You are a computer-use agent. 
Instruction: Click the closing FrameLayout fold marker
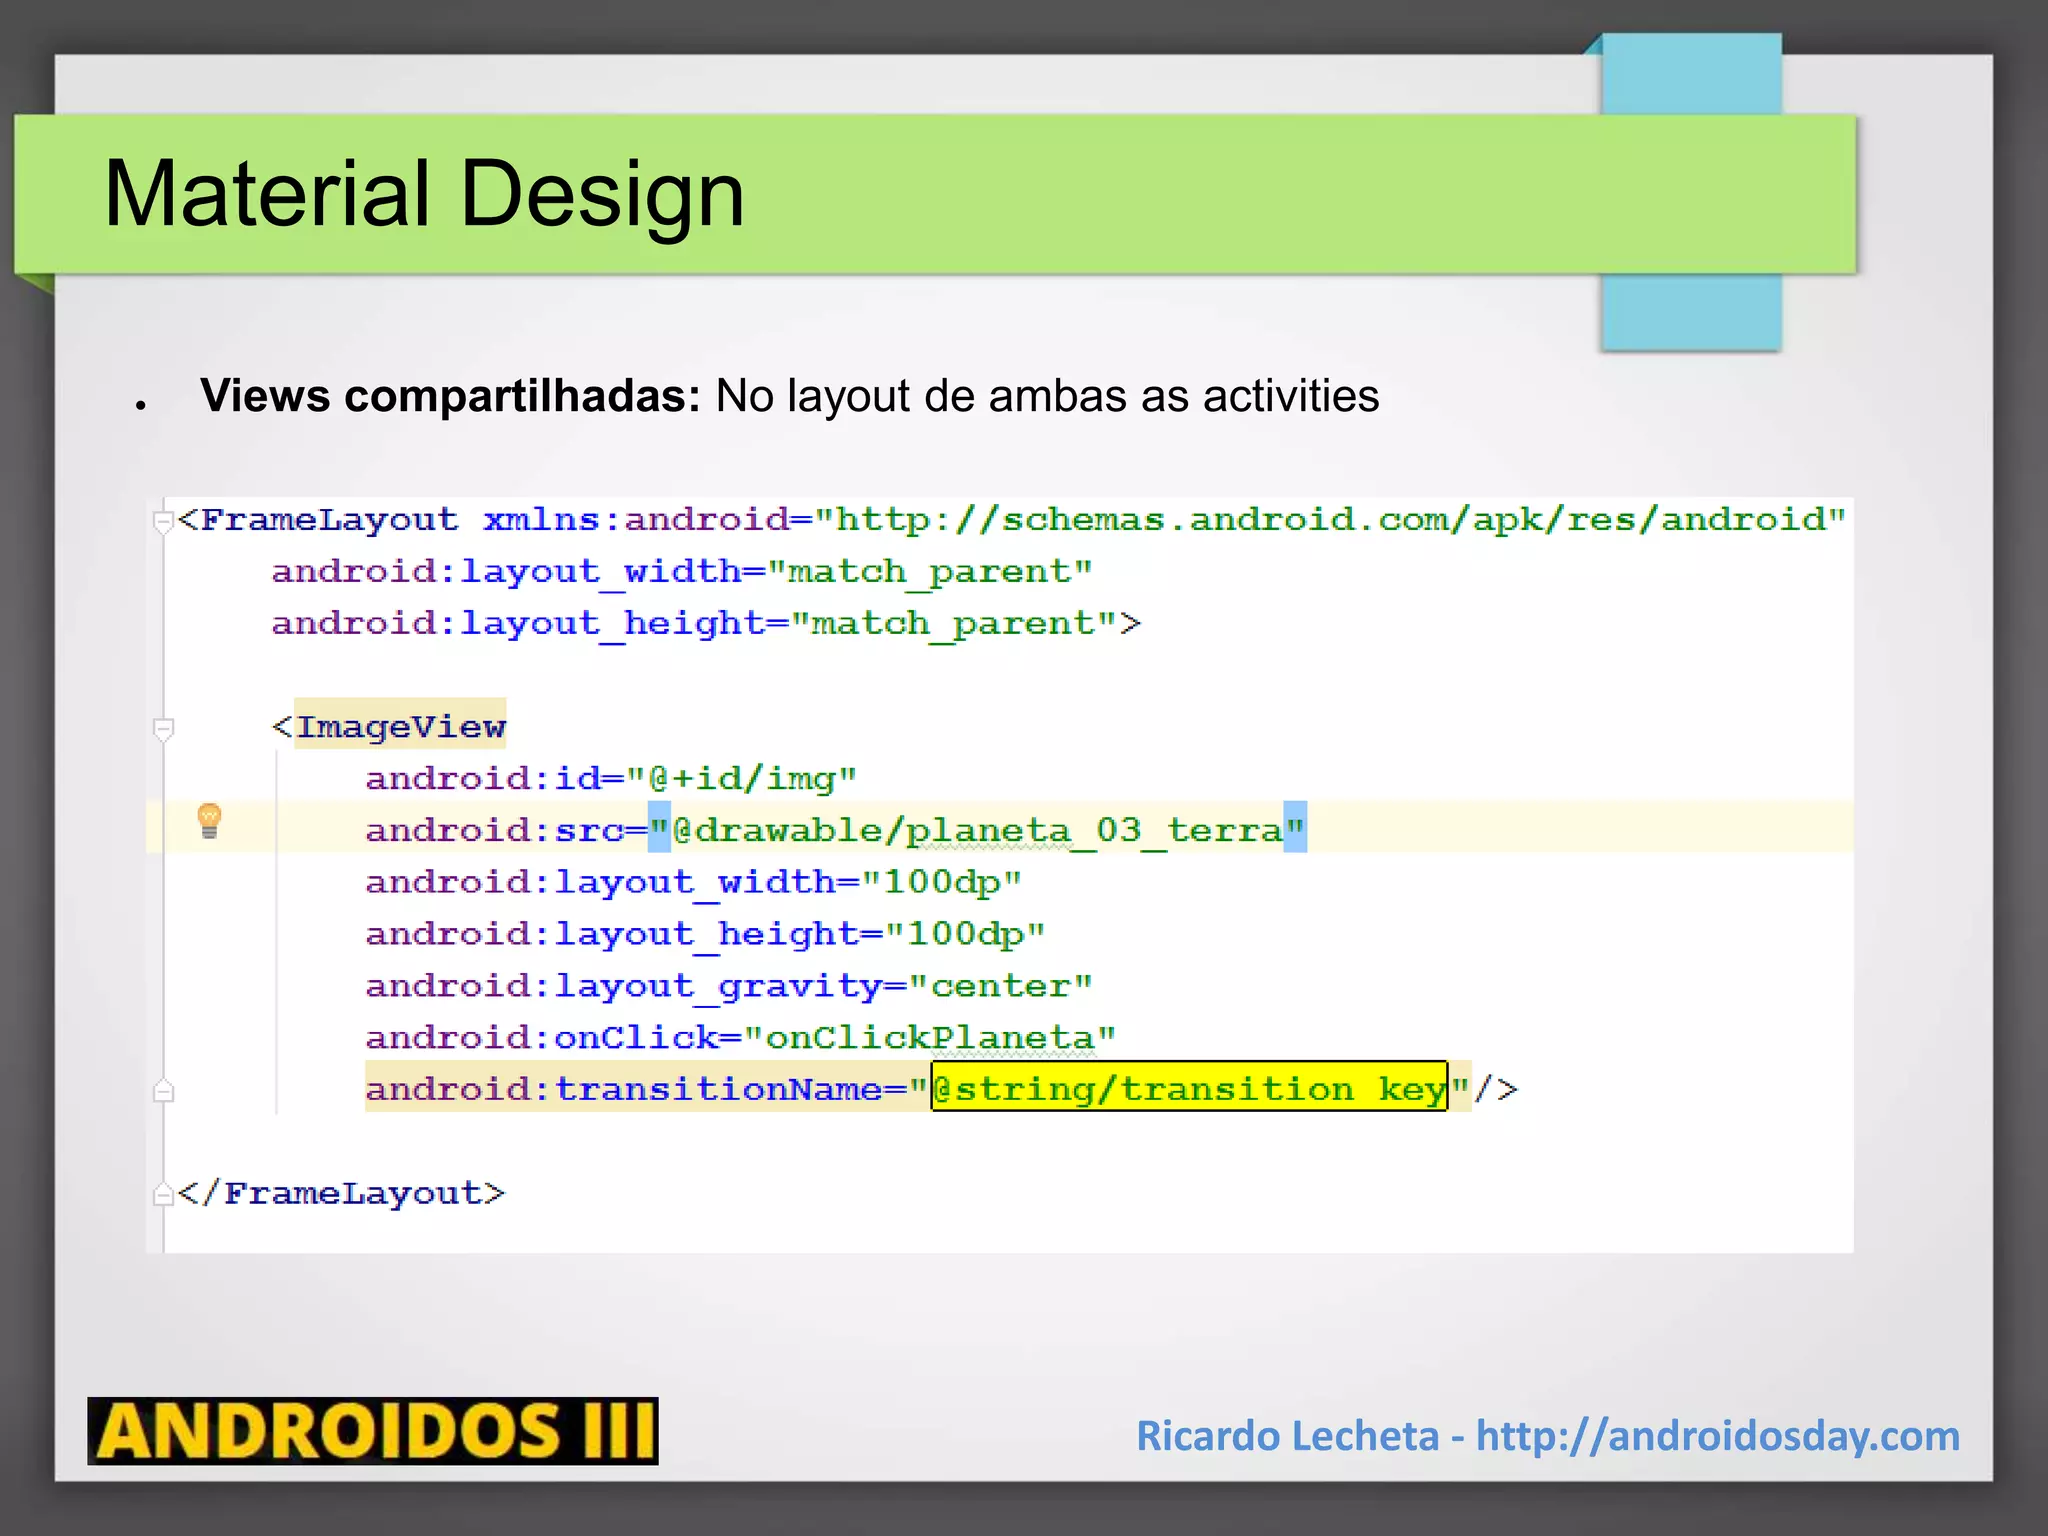(163, 1194)
